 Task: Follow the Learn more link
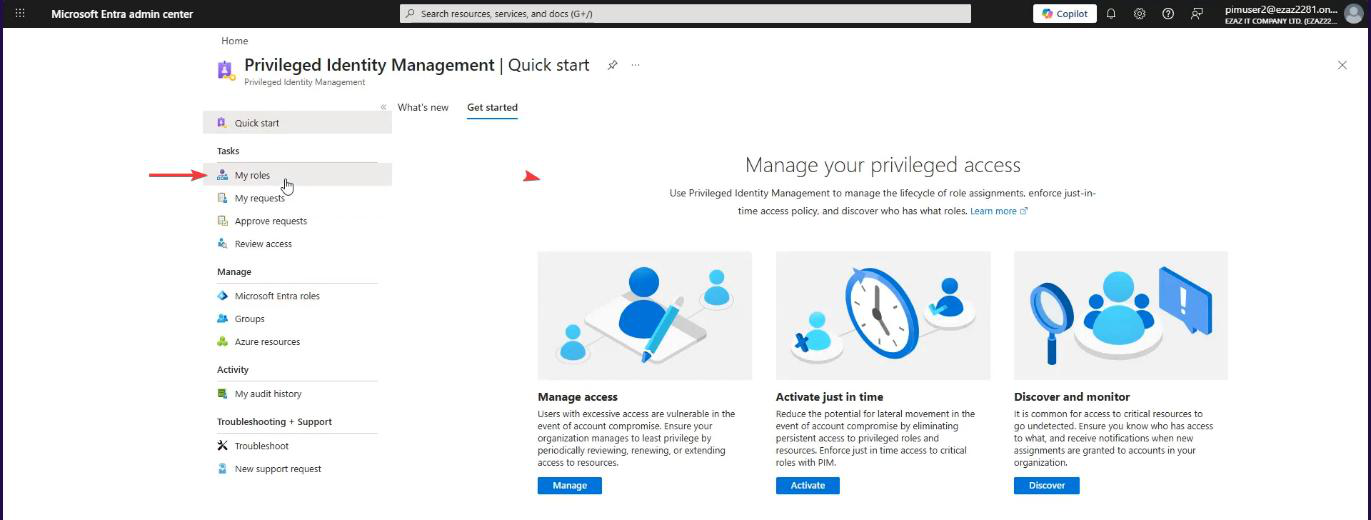coord(998,211)
